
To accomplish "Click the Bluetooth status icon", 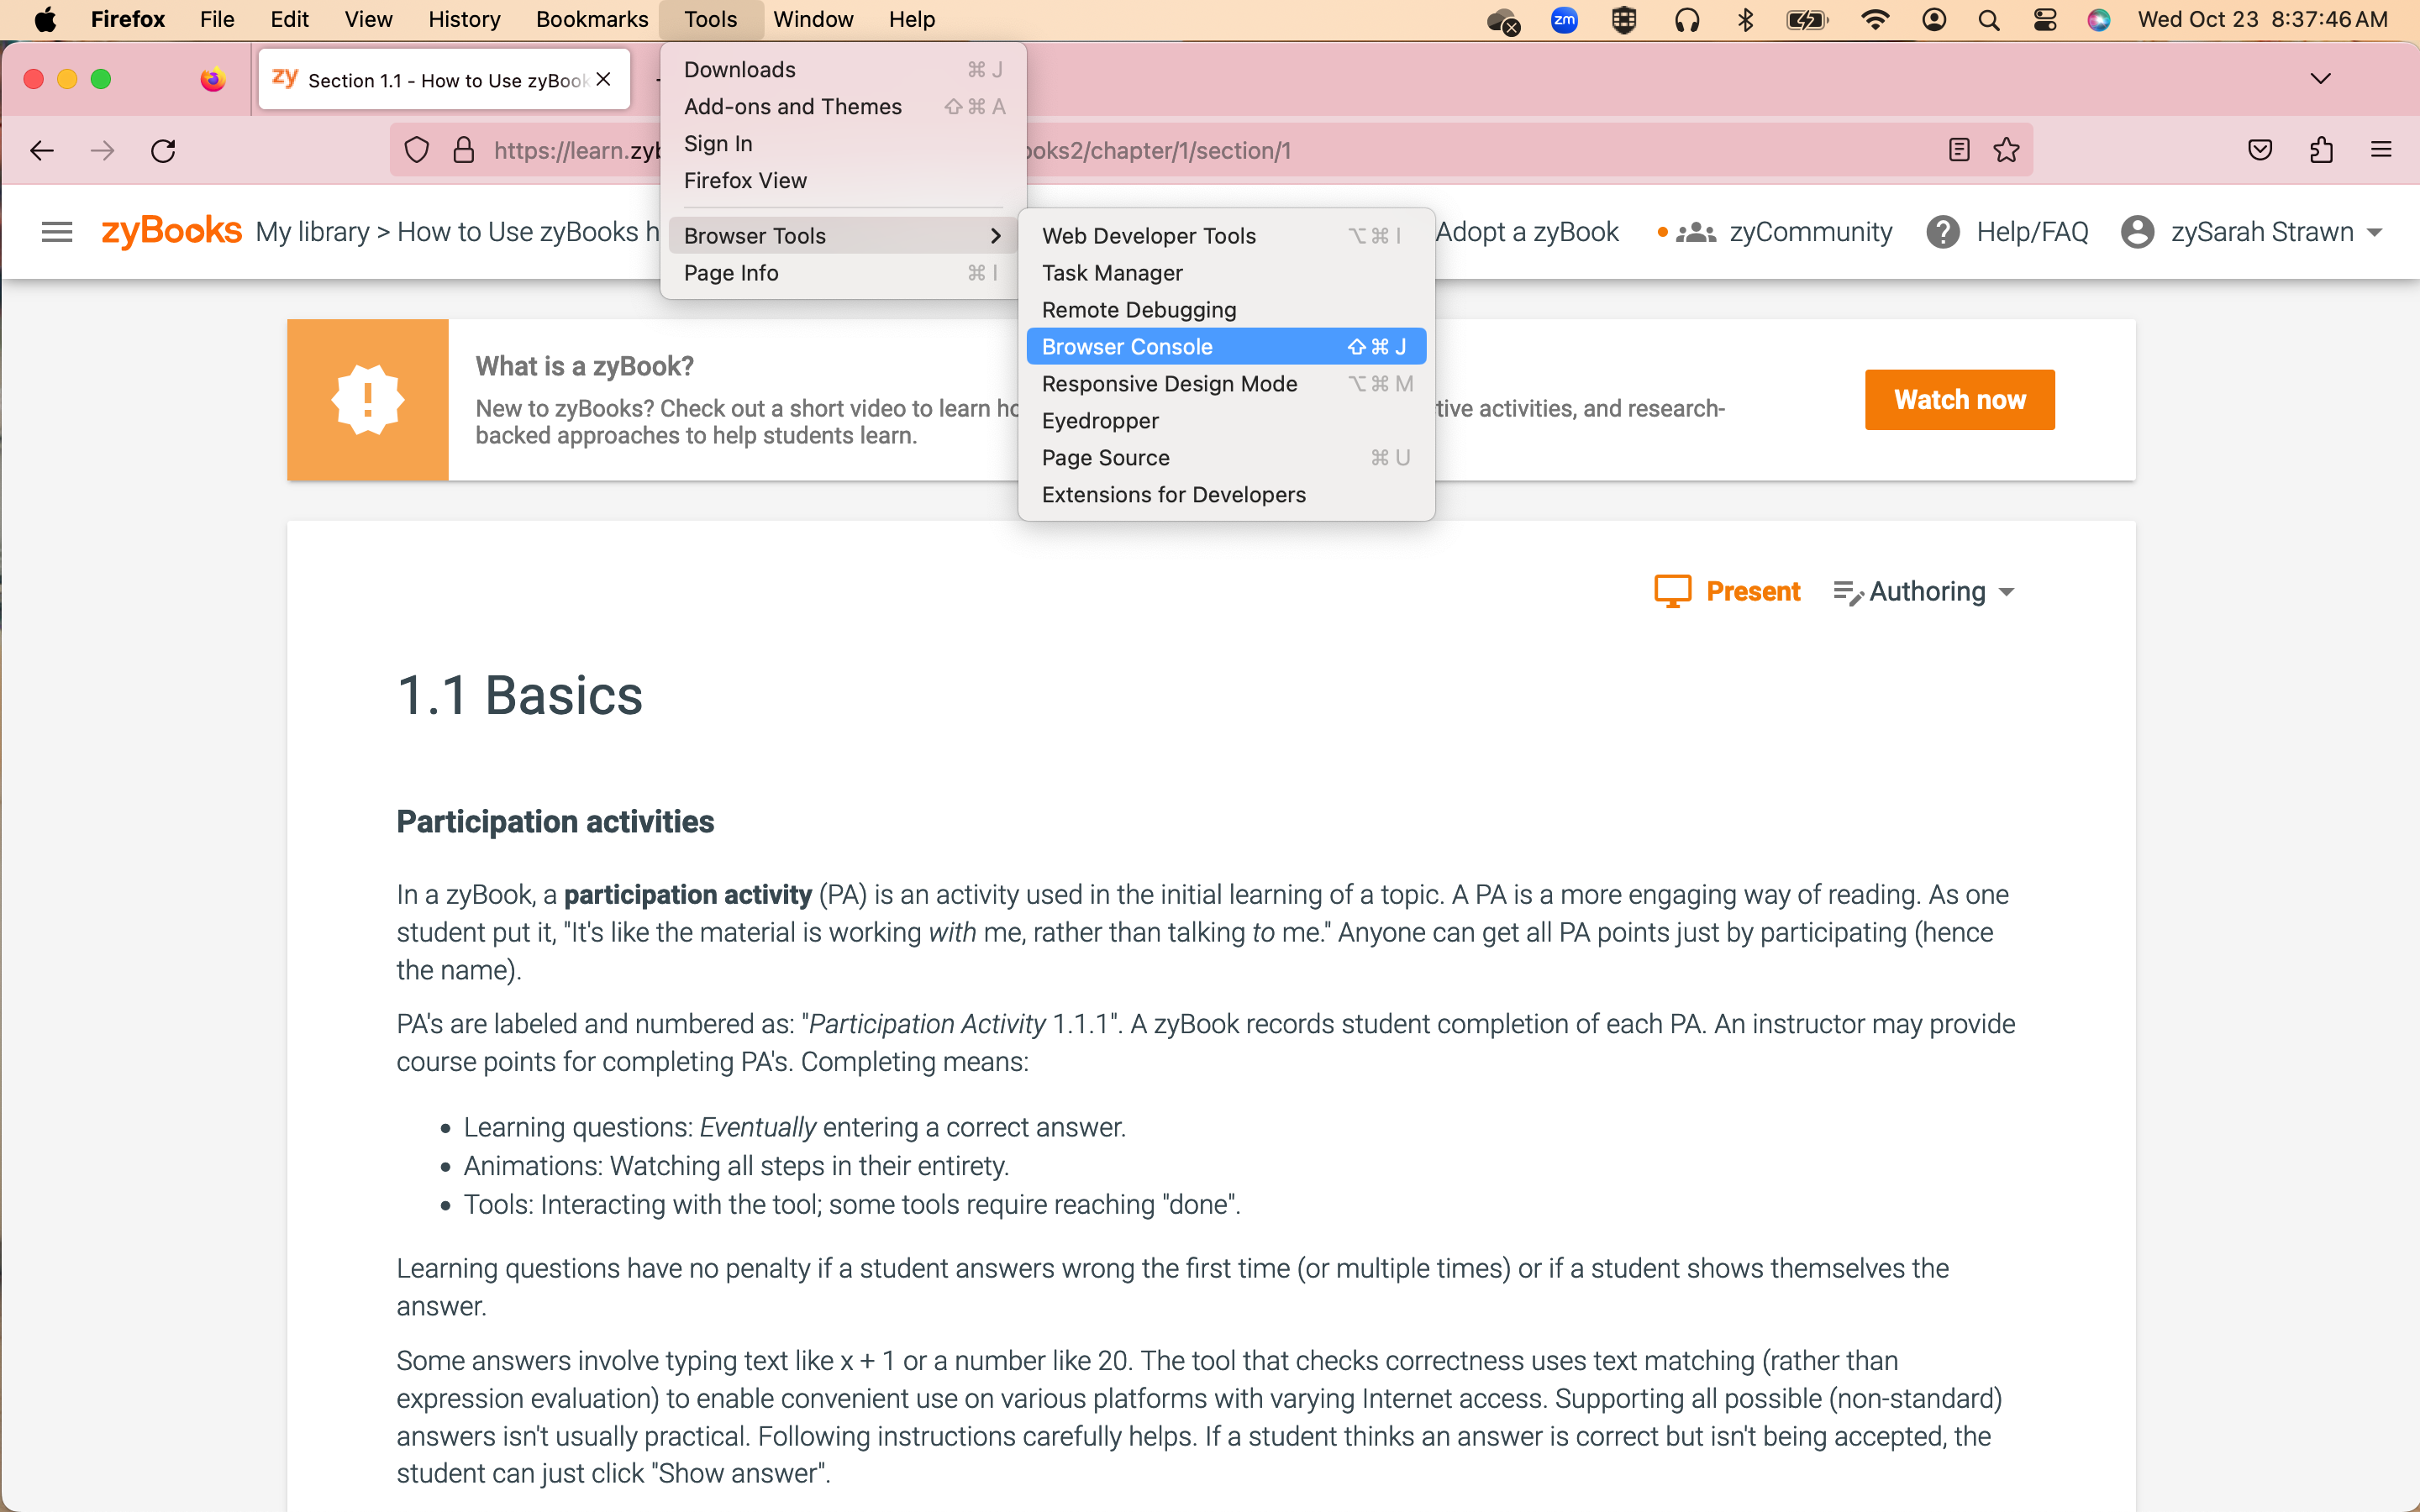I will pyautogui.click(x=1746, y=19).
